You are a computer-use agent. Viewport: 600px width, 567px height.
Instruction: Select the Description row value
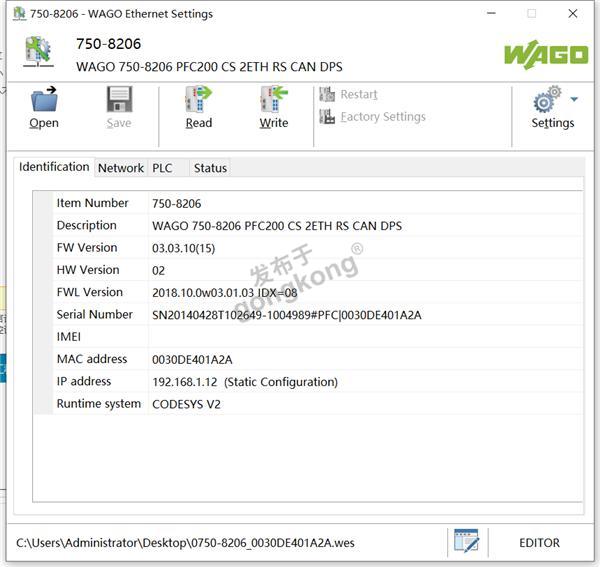point(277,226)
